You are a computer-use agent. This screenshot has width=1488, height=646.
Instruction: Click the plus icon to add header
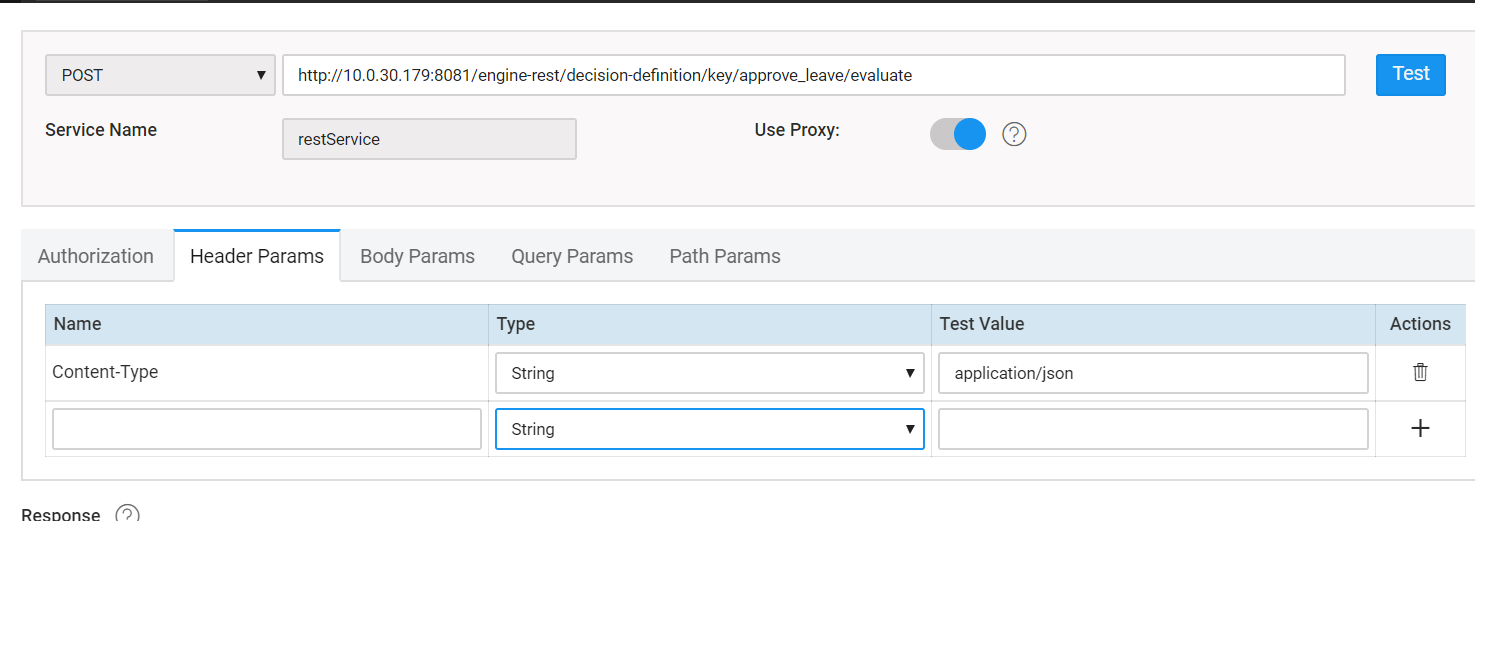tap(1419, 428)
